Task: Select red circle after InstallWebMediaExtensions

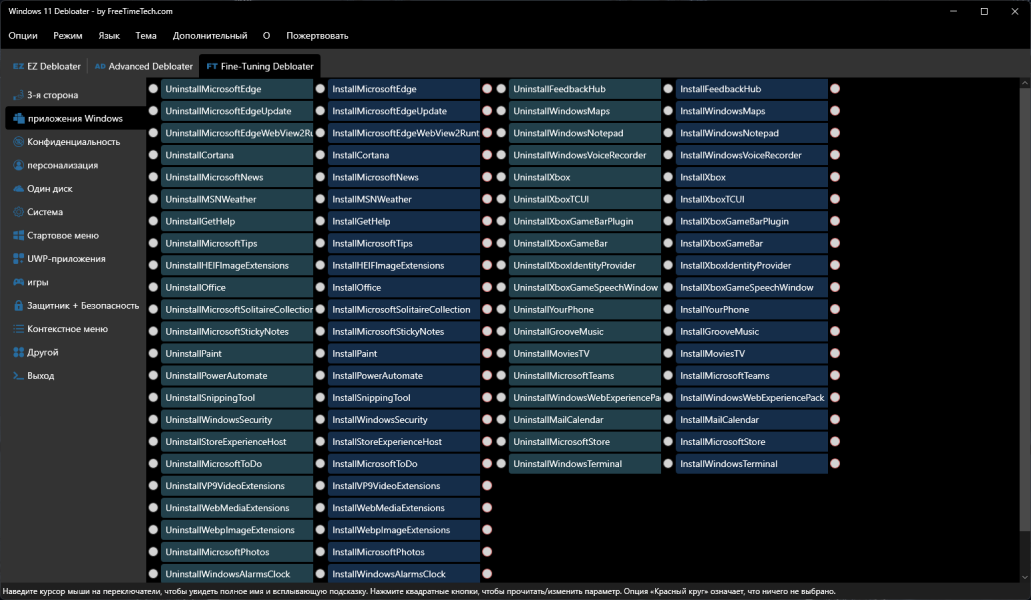Action: point(487,508)
